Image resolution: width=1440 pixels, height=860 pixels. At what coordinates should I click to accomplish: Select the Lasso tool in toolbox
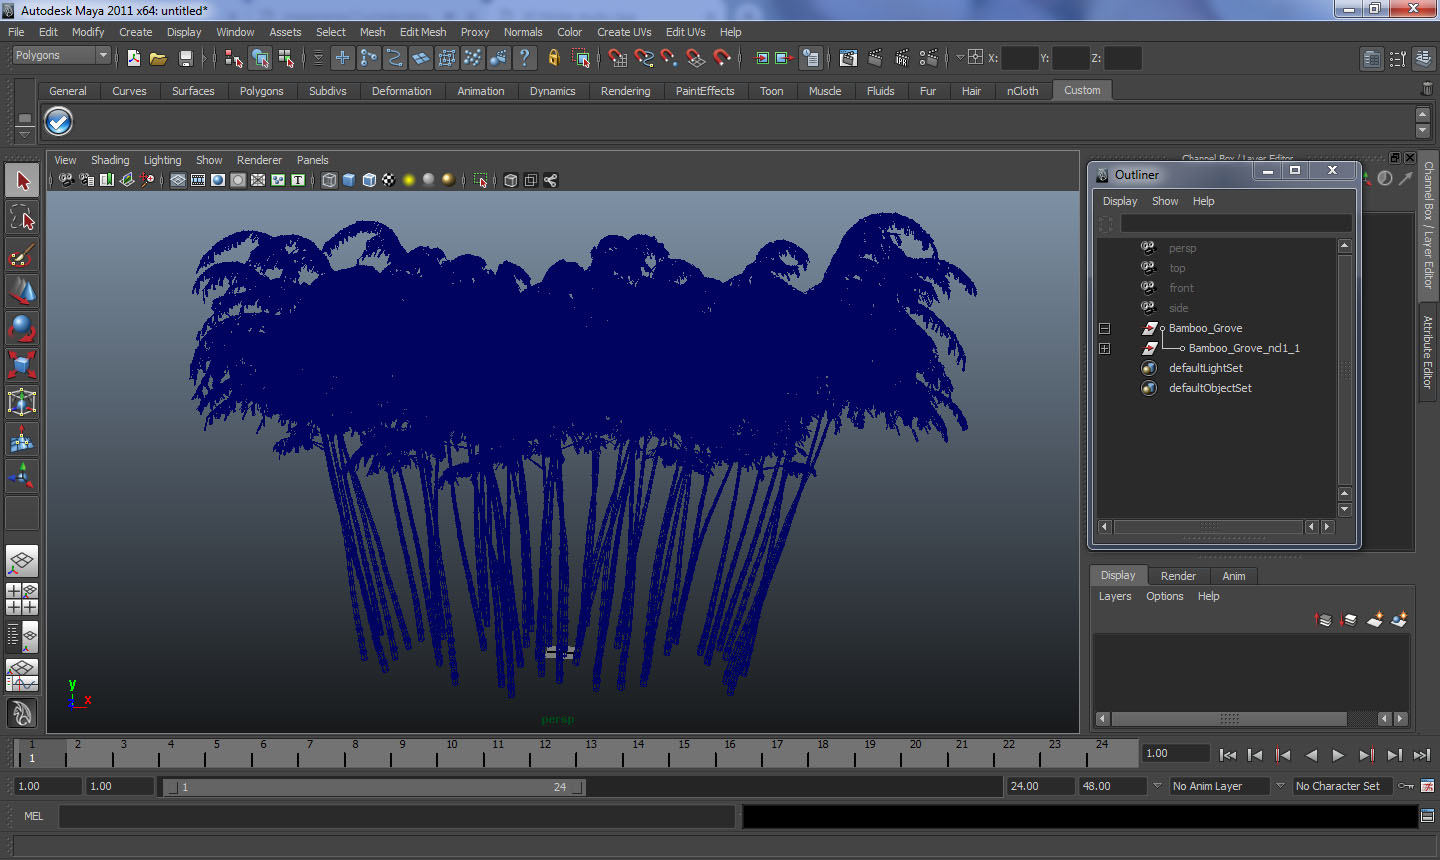pos(22,217)
